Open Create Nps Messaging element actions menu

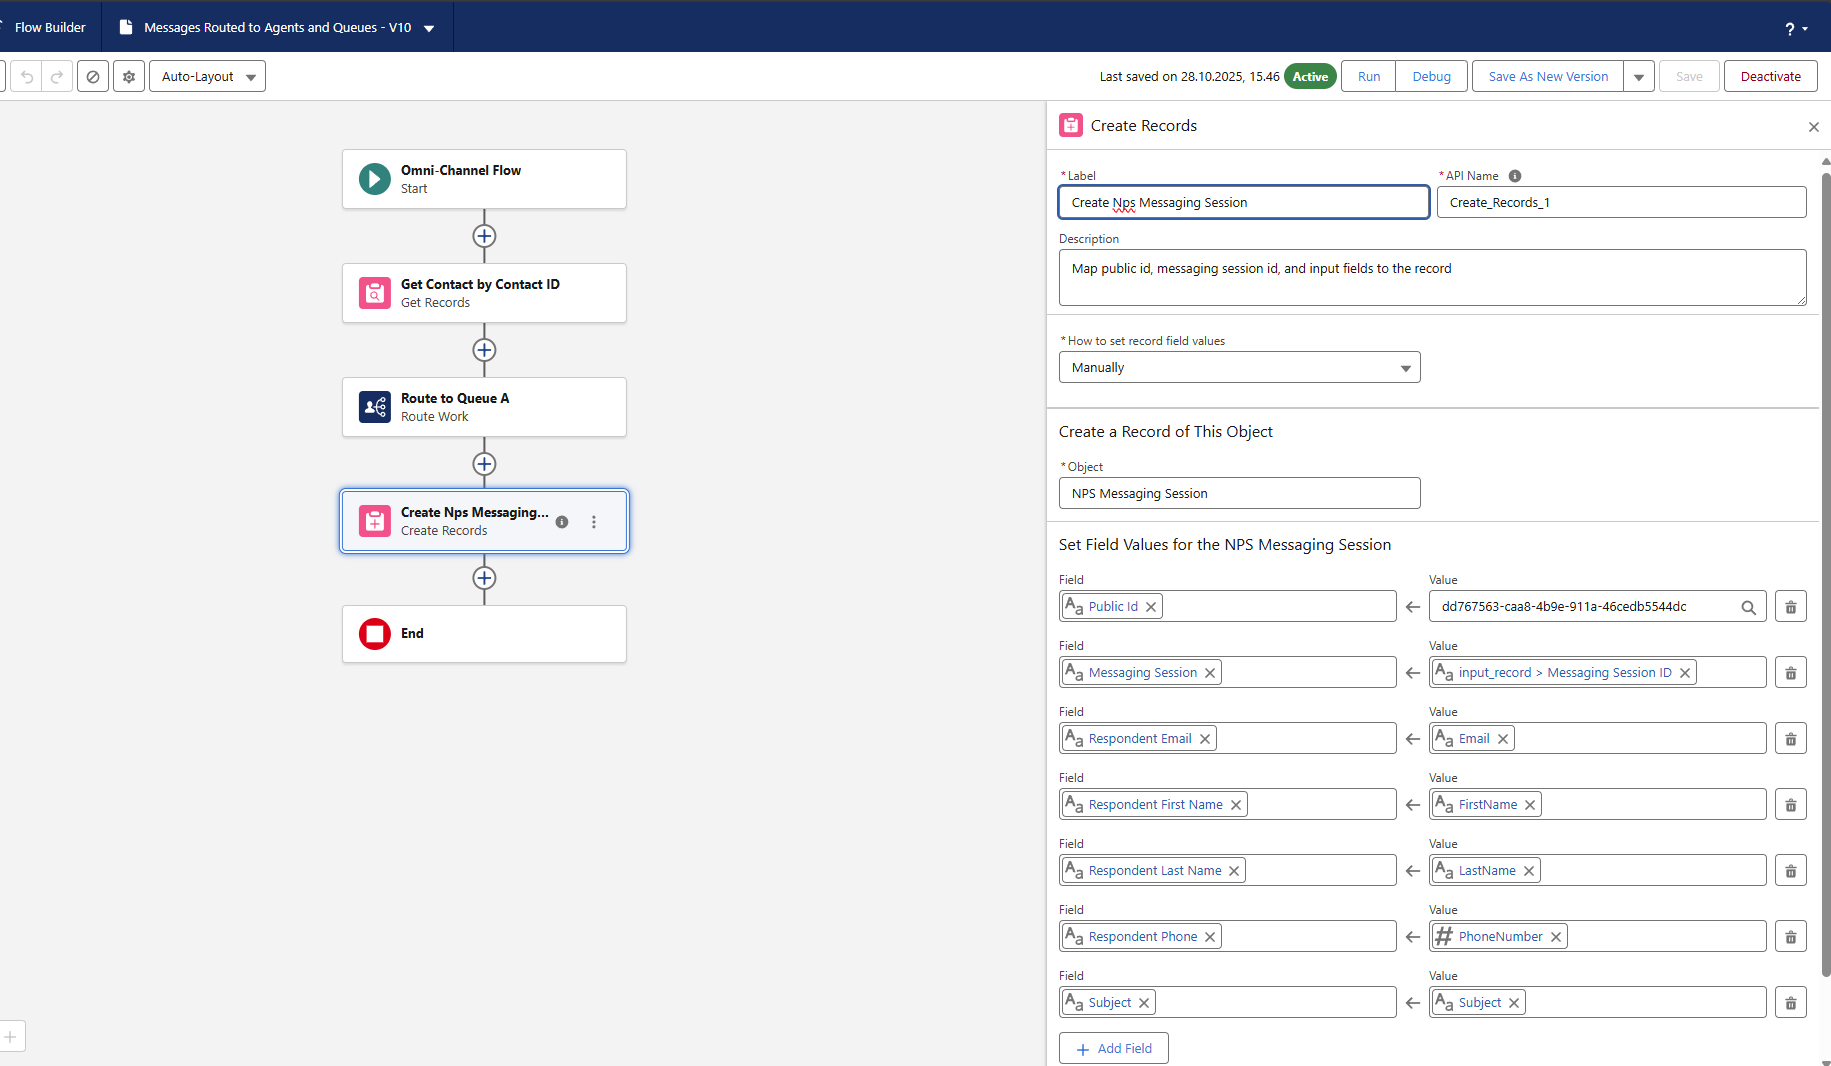click(x=594, y=522)
